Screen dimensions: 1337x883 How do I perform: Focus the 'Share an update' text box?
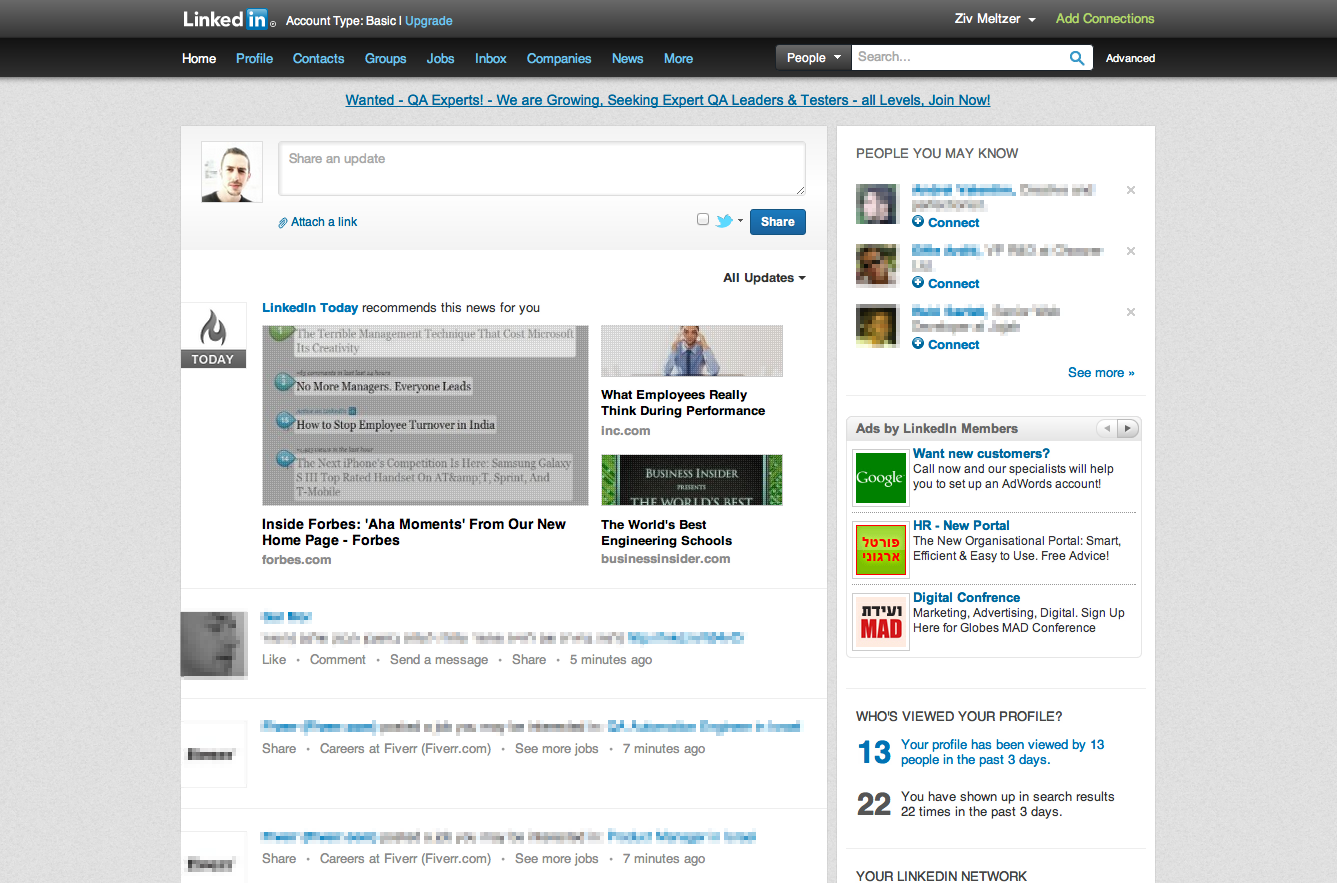click(x=542, y=169)
